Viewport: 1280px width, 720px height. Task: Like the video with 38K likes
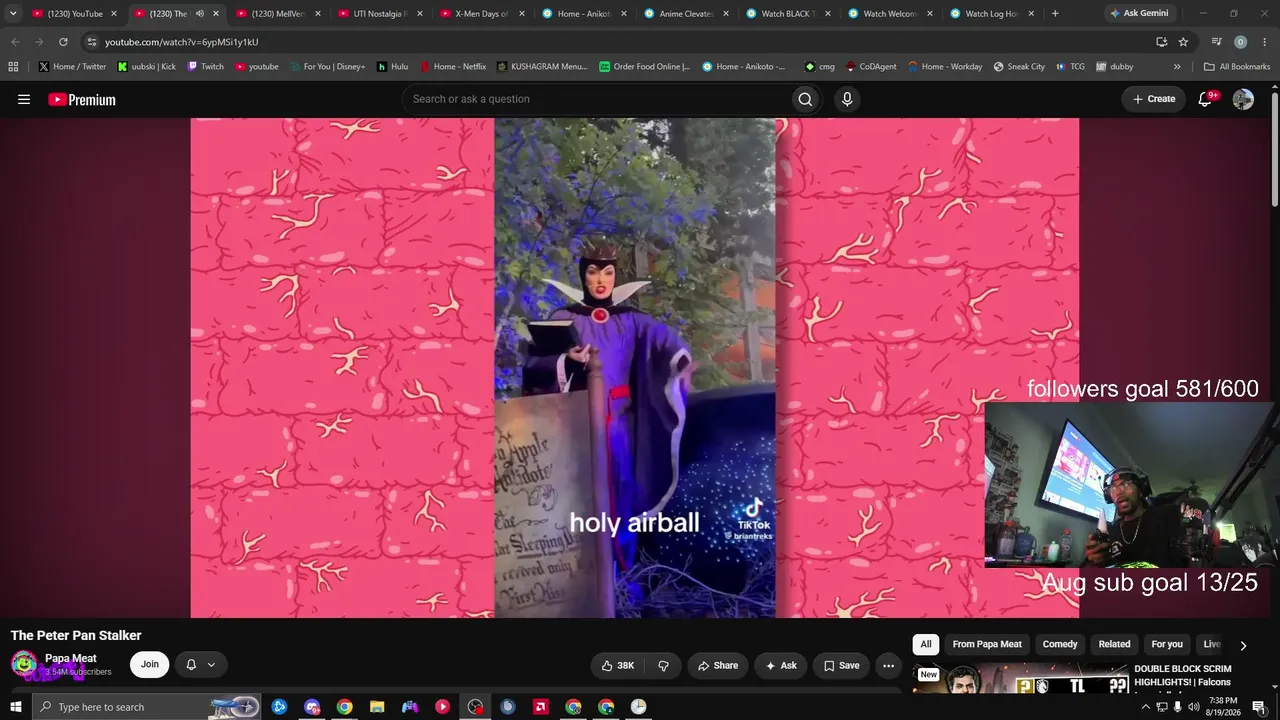click(x=618, y=665)
